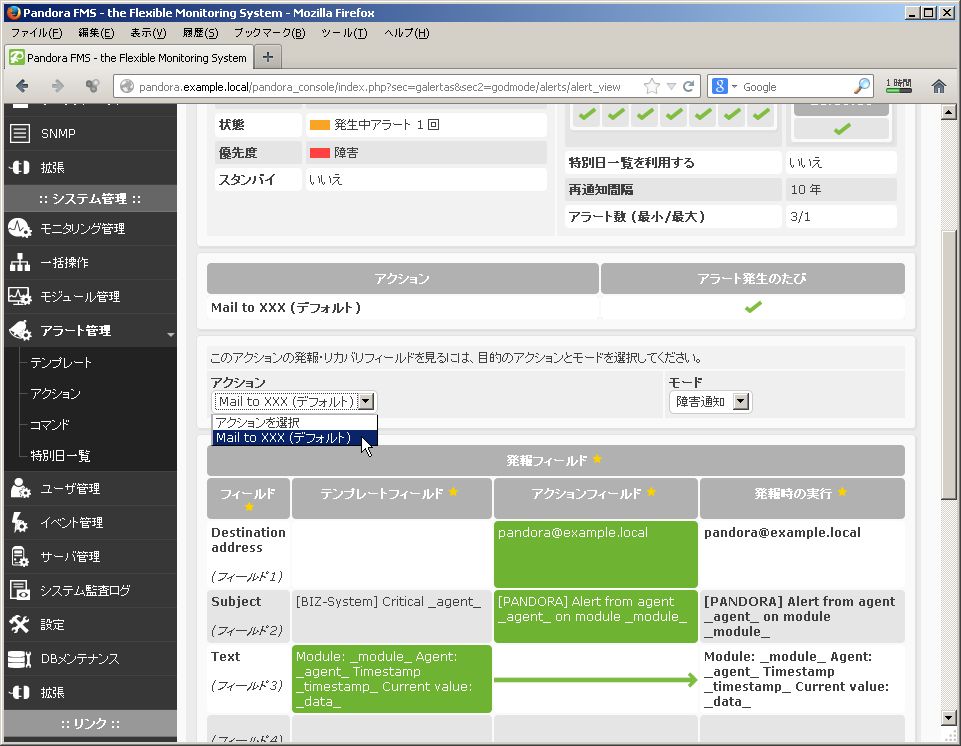Click star beside テンプレートフィールド header
The height and width of the screenshot is (746, 961).
tap(453, 492)
